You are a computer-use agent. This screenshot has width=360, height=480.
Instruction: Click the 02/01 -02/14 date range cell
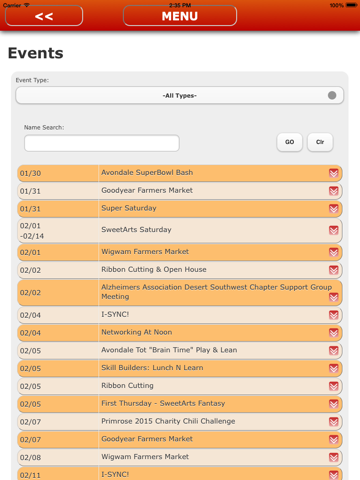point(58,231)
